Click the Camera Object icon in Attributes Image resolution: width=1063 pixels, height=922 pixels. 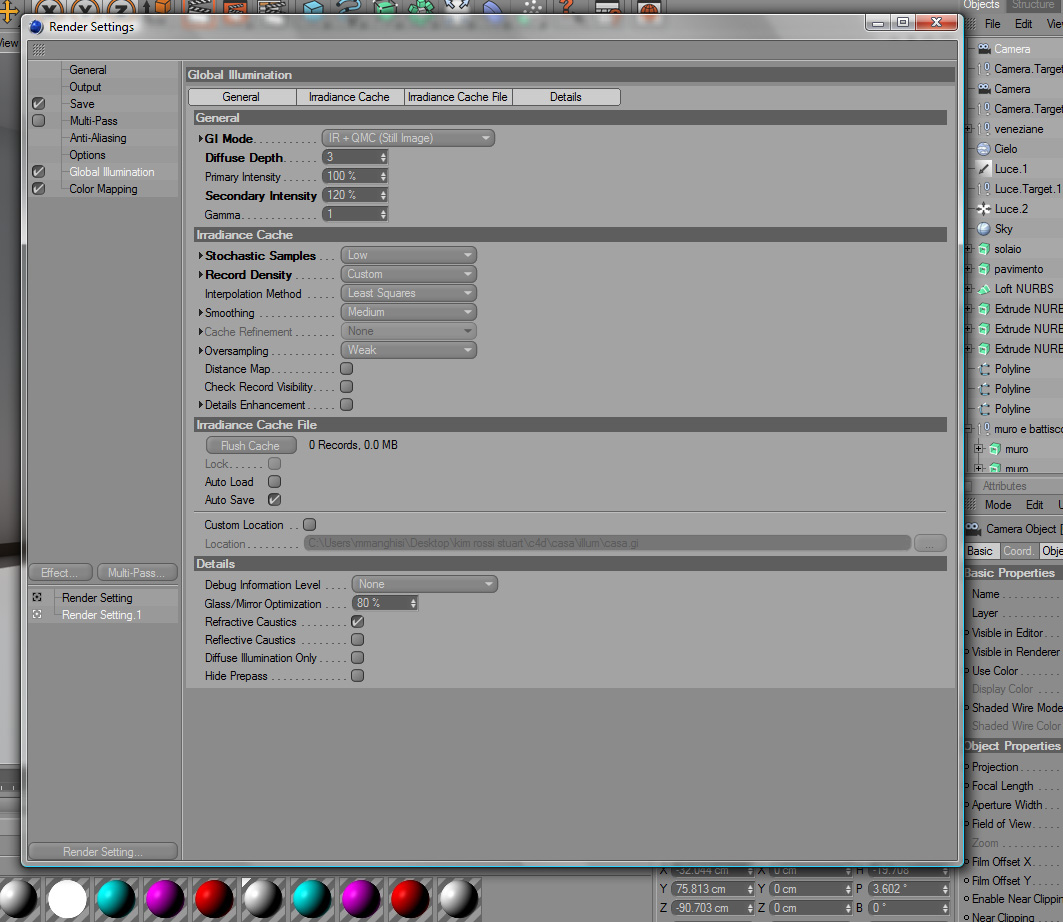973,528
